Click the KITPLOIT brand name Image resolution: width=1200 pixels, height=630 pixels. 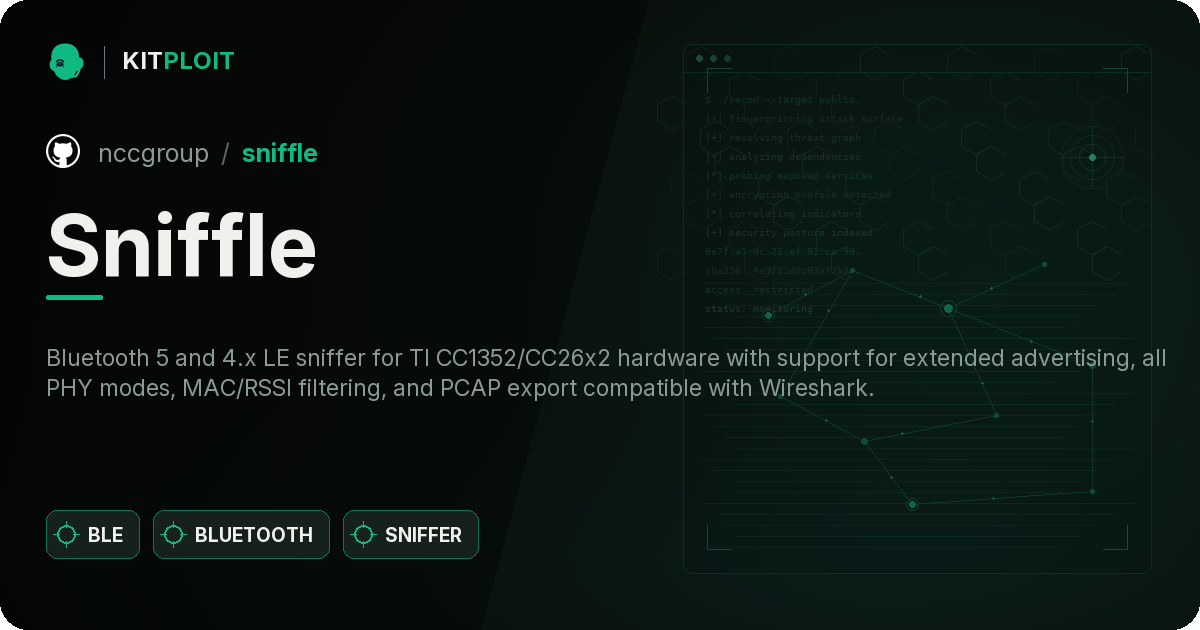(x=178, y=61)
